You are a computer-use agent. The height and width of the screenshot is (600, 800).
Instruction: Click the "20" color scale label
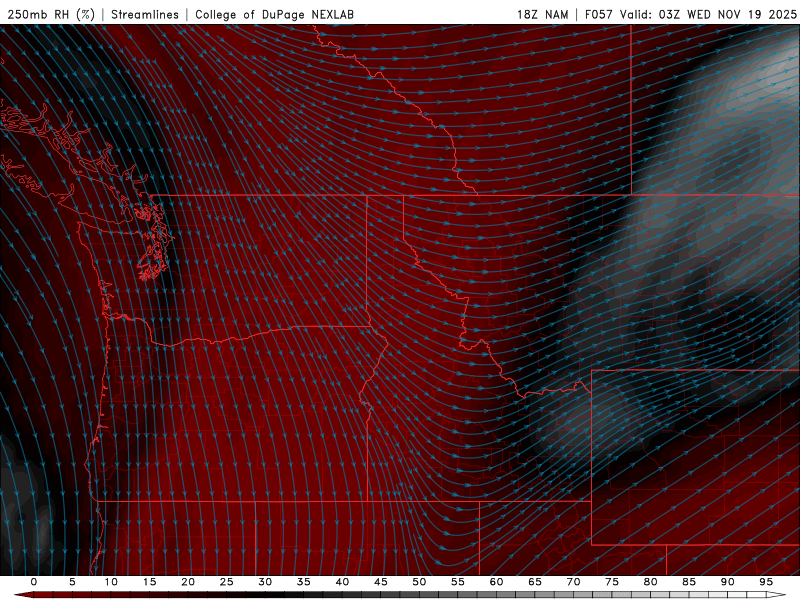[x=188, y=582]
